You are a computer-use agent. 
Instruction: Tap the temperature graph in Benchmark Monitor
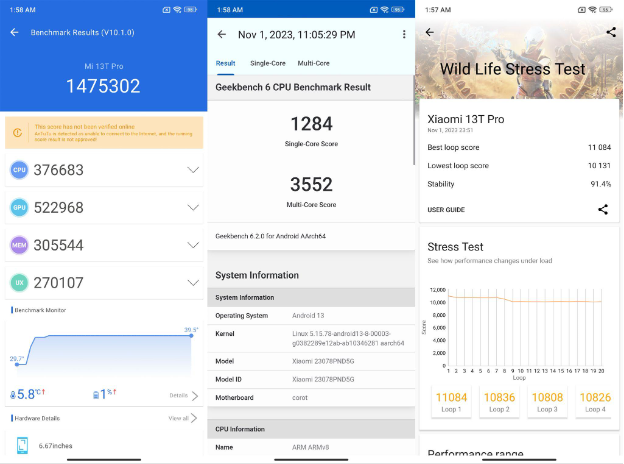[x=104, y=350]
